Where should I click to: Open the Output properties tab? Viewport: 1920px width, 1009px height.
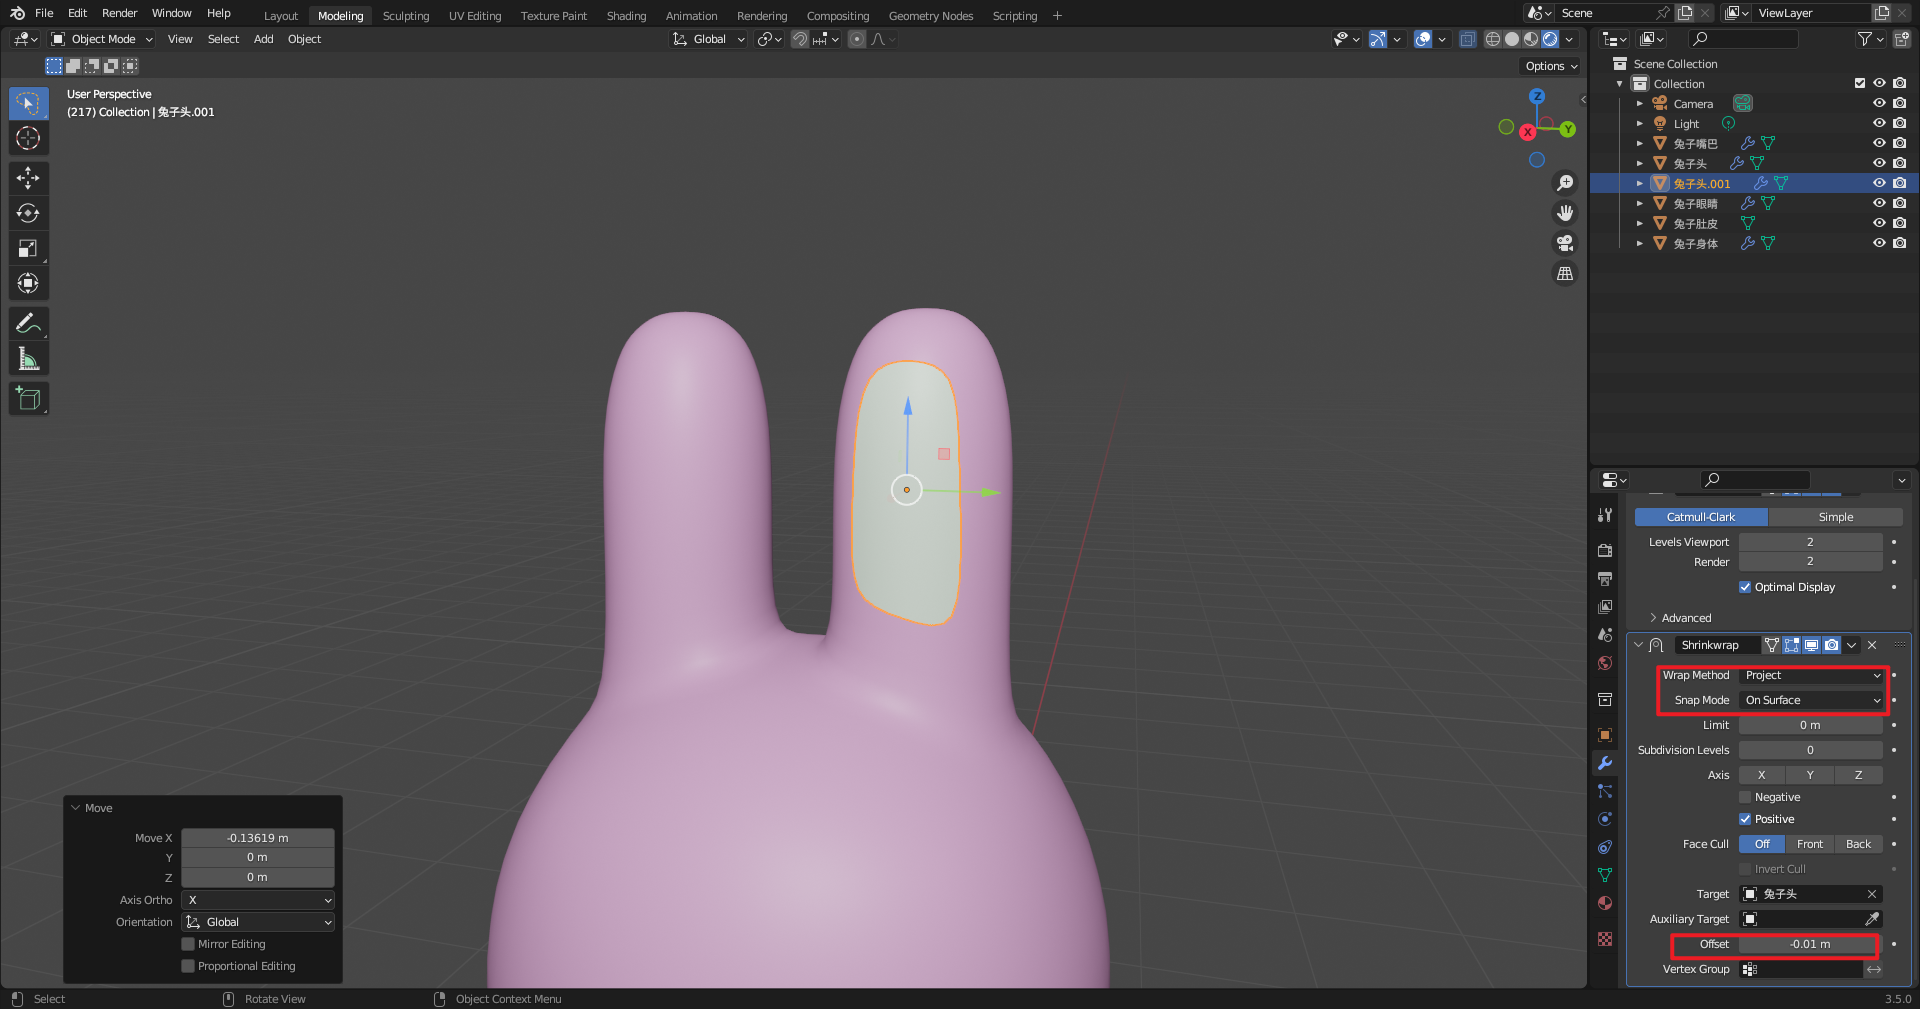[1605, 578]
